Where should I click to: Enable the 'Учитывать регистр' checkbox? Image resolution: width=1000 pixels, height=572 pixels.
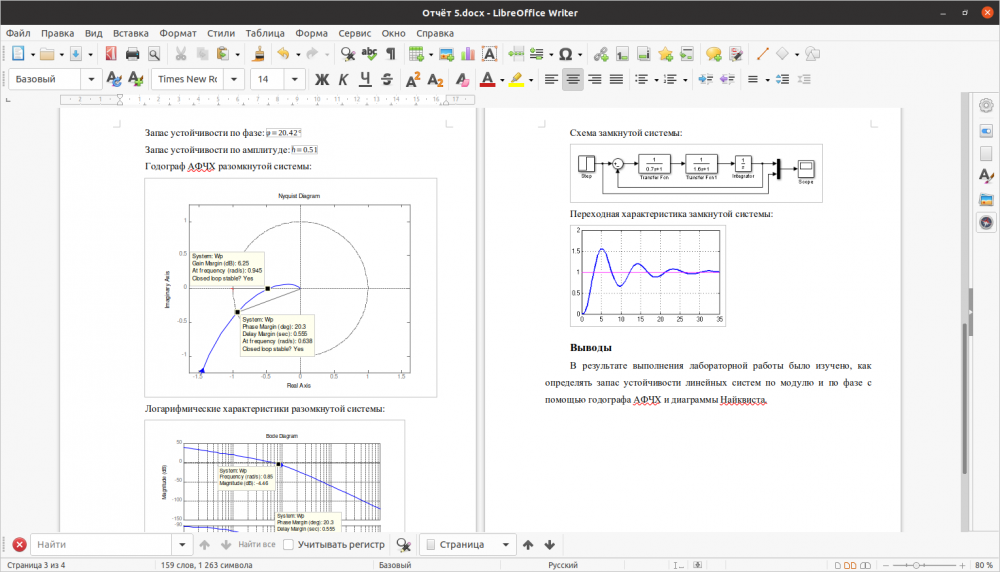click(289, 545)
